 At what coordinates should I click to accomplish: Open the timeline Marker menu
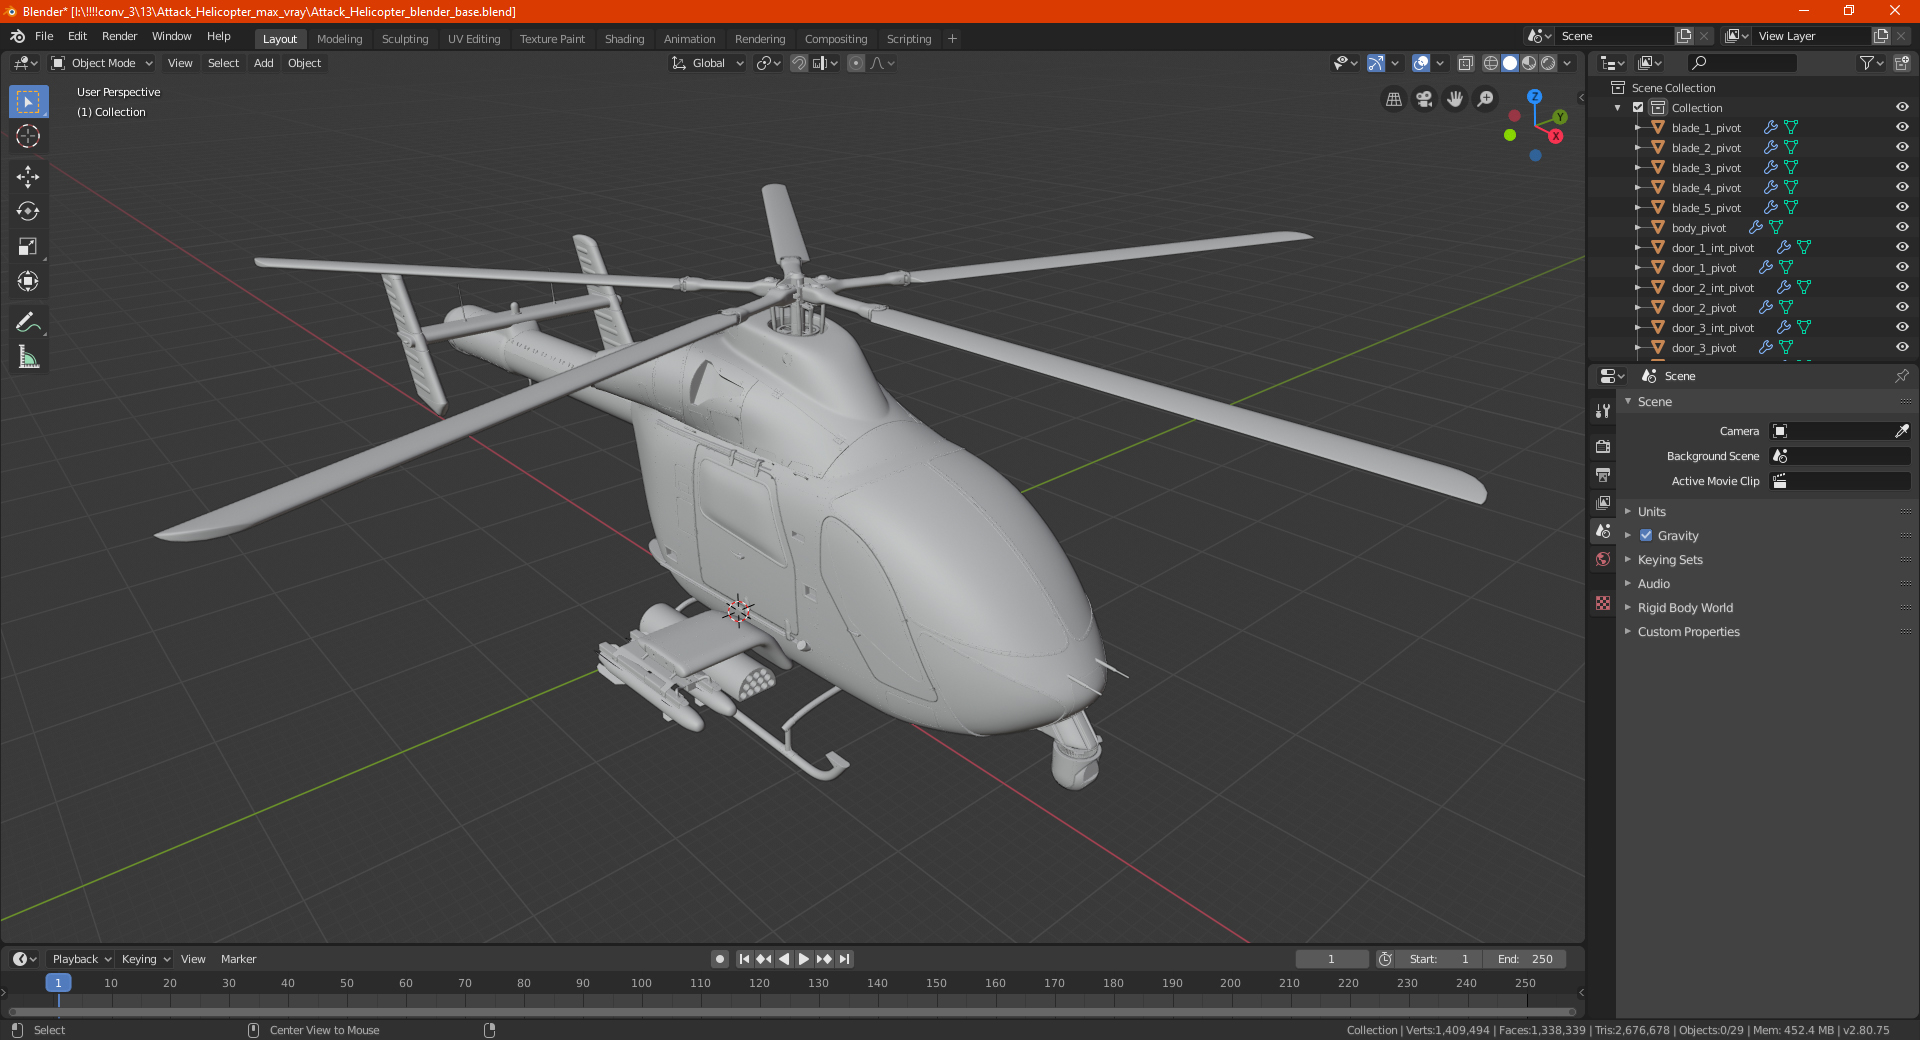[238, 959]
